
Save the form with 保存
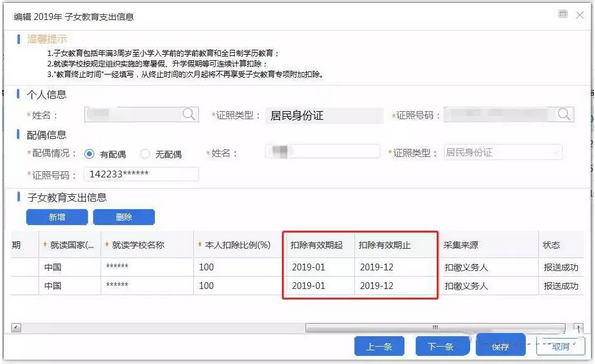(501, 346)
